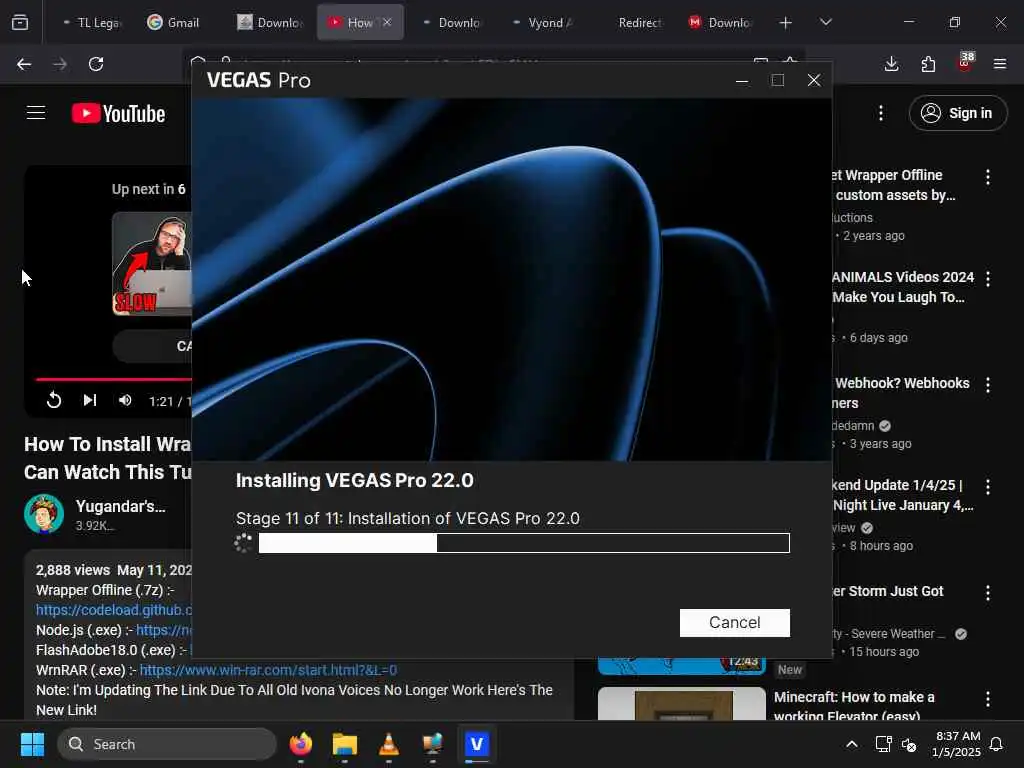
Task: Click the extension icon with 38 badge
Action: [965, 63]
